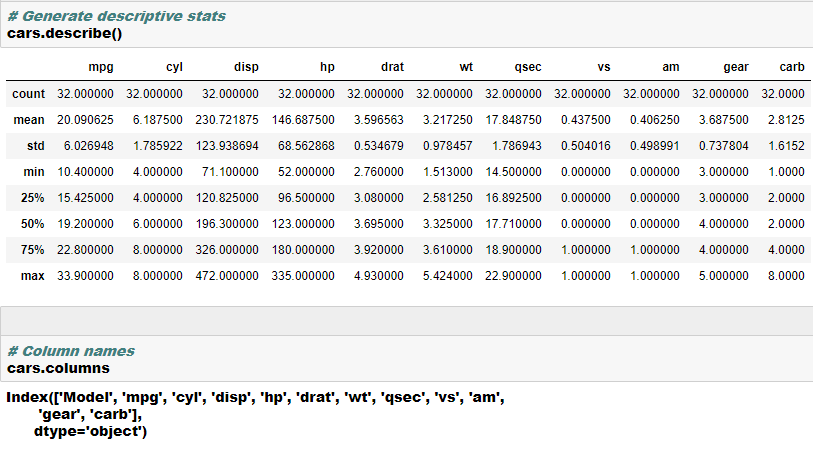Select the count row label

pyautogui.click(x=29, y=94)
